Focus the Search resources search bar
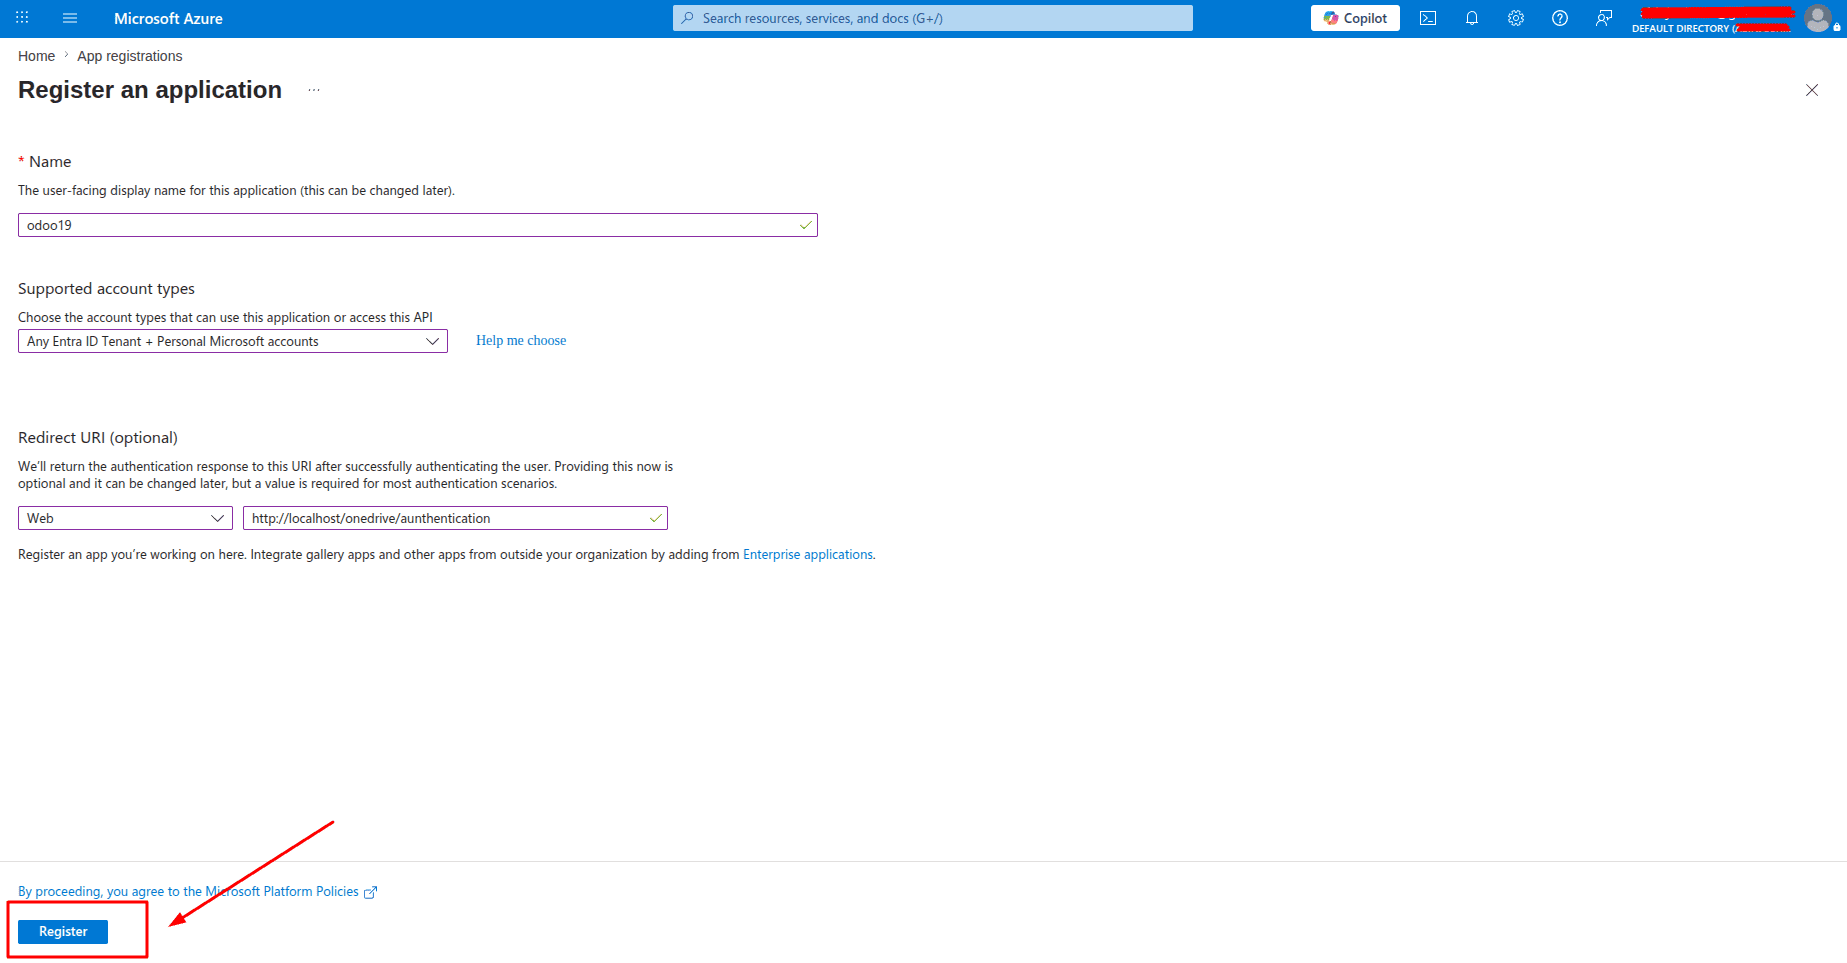Viewport: 1847px width, 963px height. [933, 18]
